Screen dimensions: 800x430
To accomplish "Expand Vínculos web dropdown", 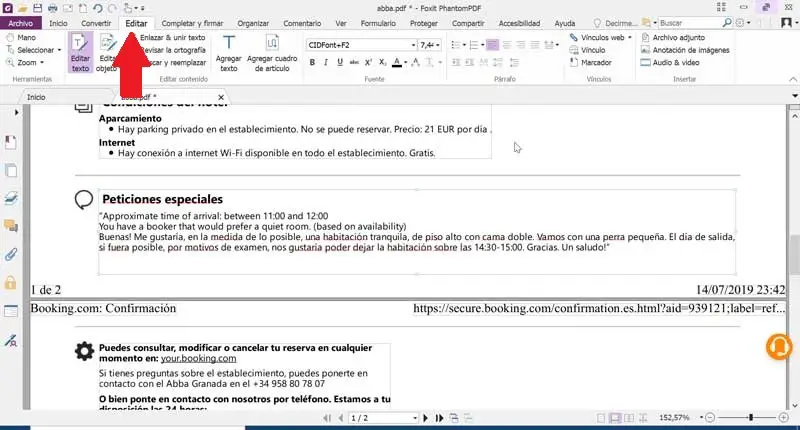I will click(630, 38).
